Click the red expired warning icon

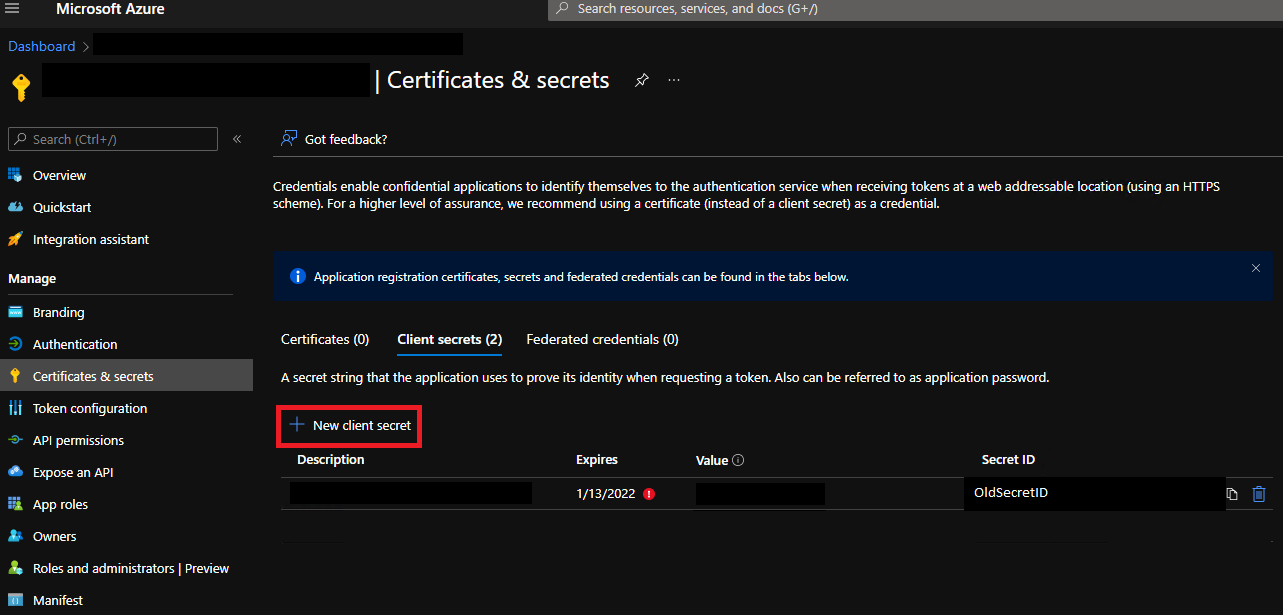click(x=650, y=493)
